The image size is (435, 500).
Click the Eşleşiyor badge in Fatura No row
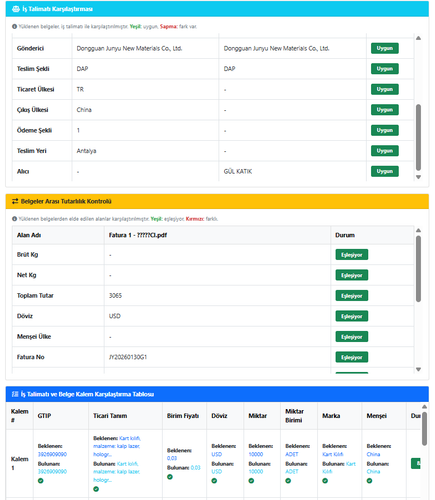[x=352, y=357]
